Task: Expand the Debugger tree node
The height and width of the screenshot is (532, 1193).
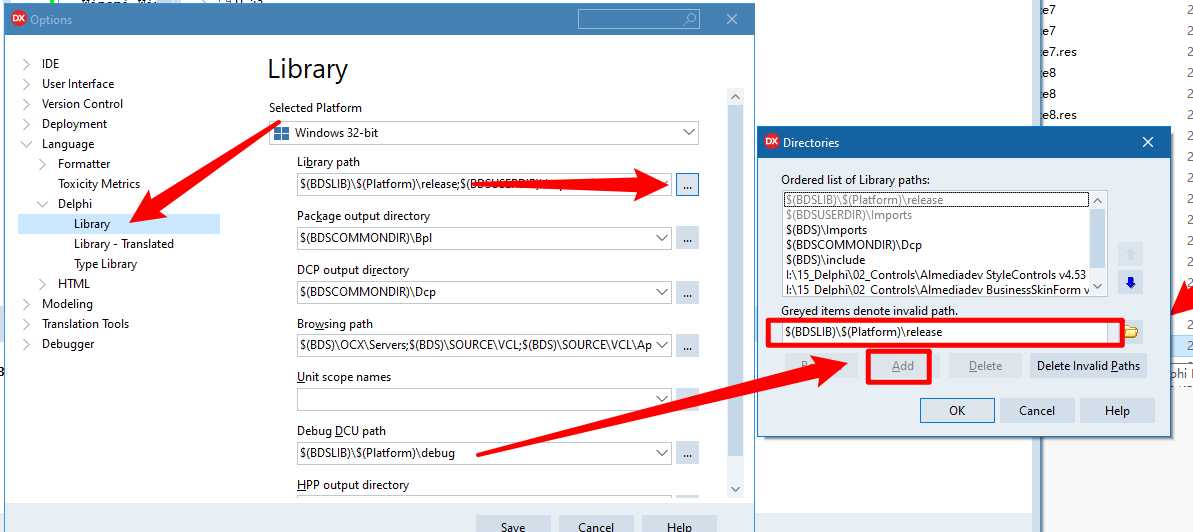Action: coord(27,344)
